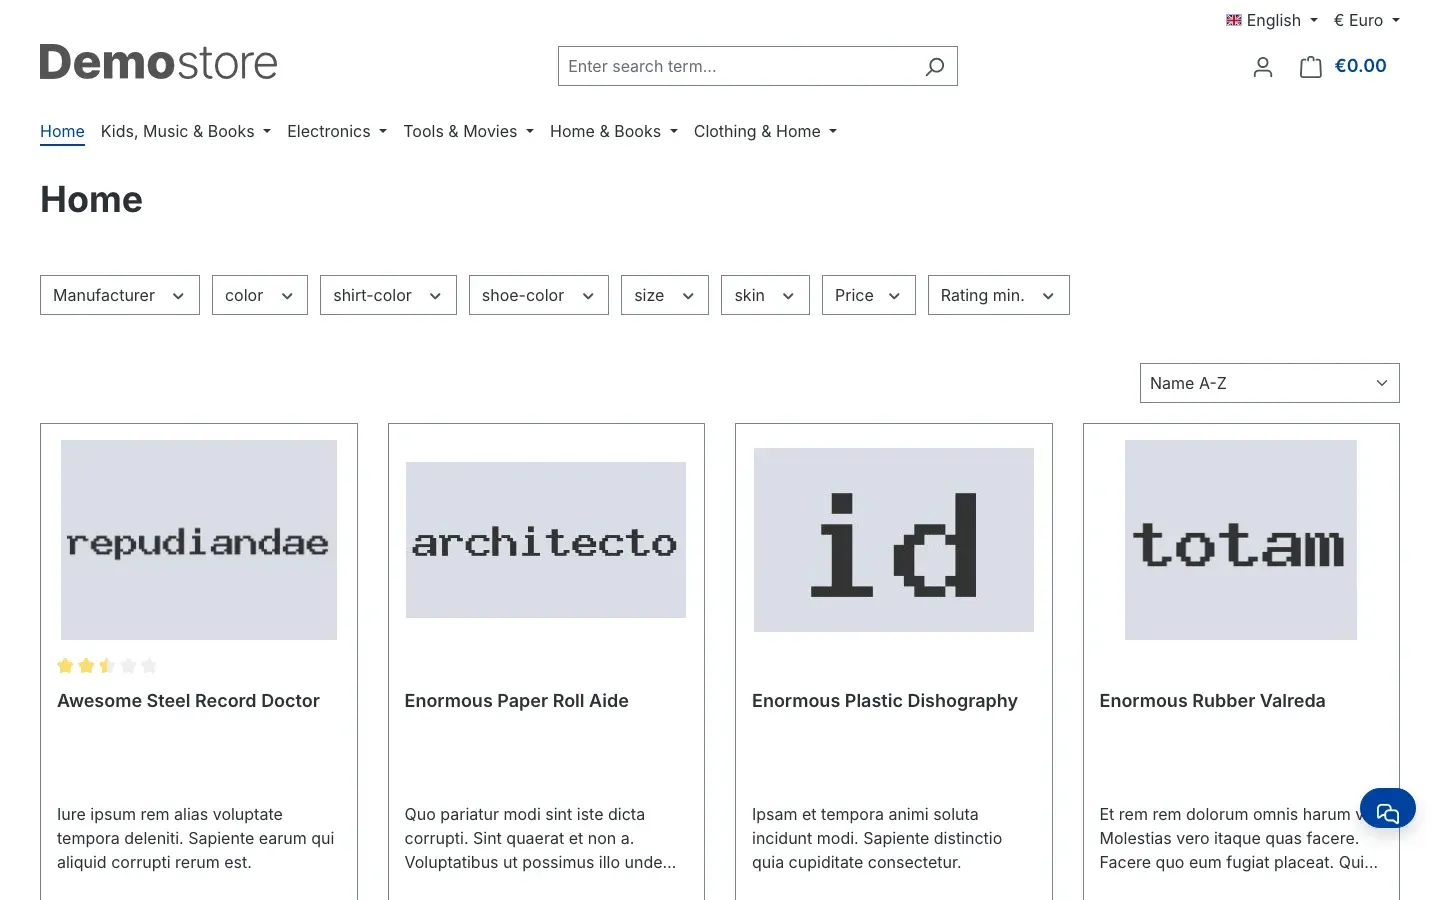This screenshot has height=900, width=1440.
Task: Open the Clothing & Home menu
Action: click(765, 131)
